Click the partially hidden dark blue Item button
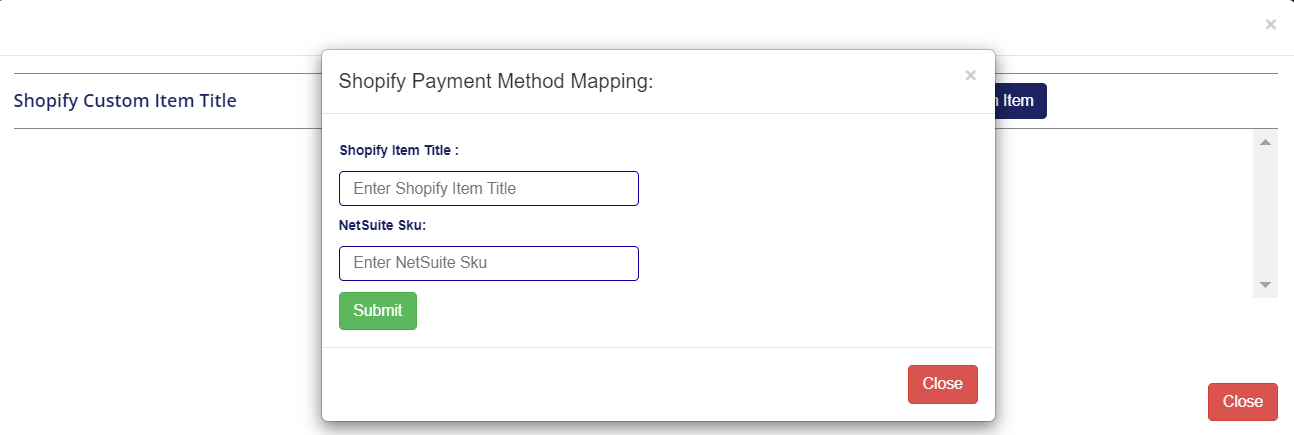Screen dimensions: 1294x435 pos(1020,101)
